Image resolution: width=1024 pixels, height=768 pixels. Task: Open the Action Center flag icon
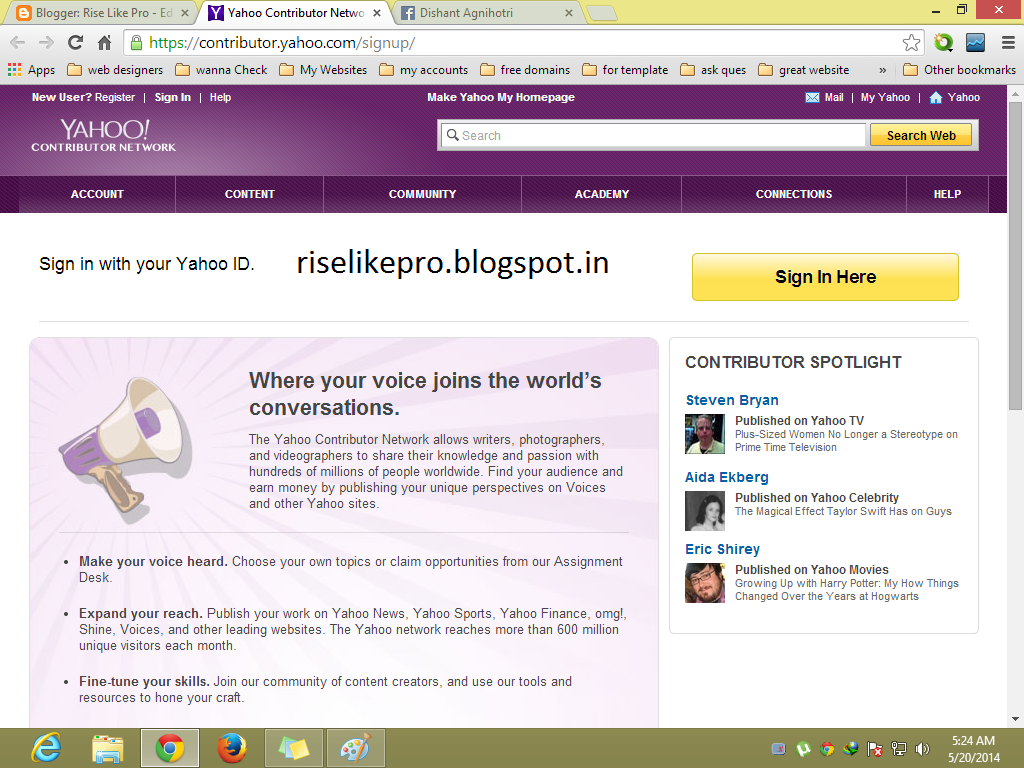point(874,749)
